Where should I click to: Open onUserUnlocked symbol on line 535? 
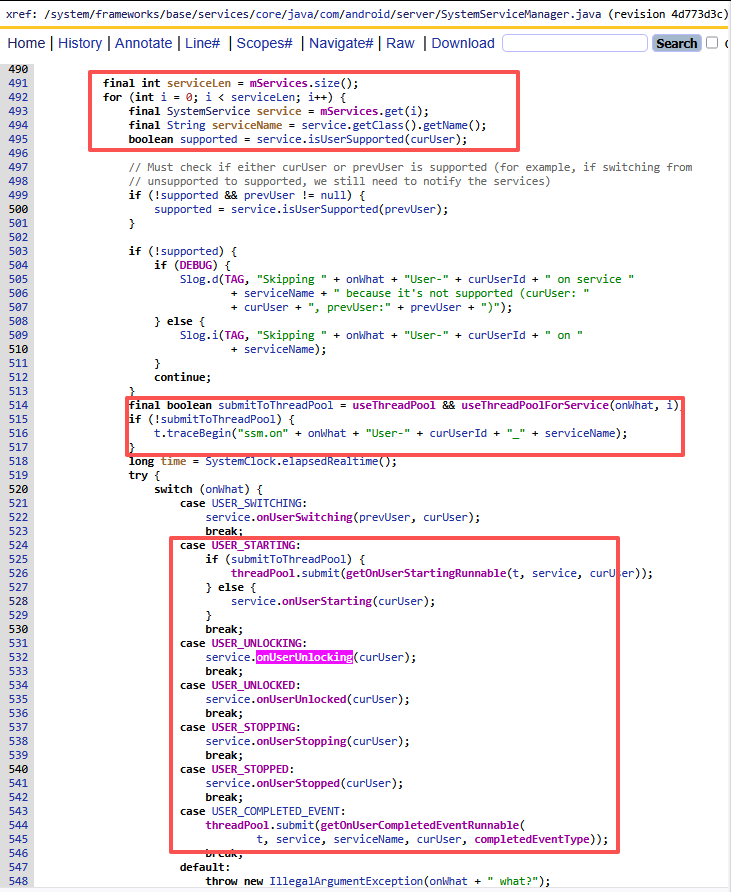(302, 699)
